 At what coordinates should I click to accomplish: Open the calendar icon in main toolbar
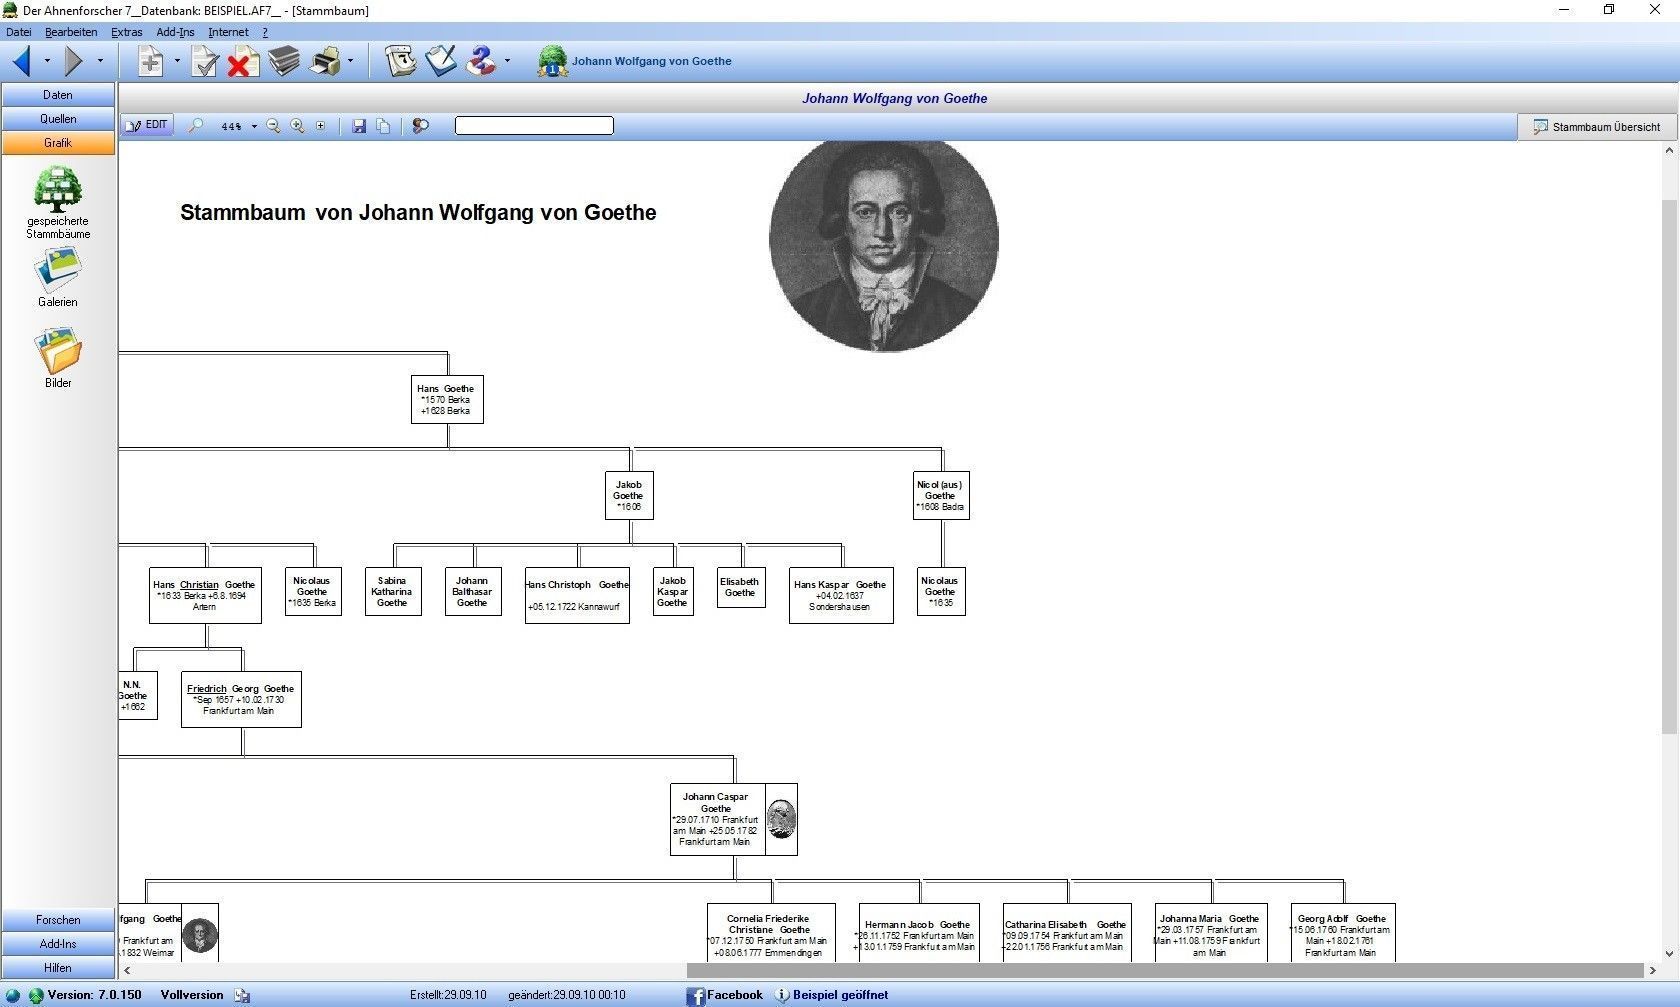401,62
